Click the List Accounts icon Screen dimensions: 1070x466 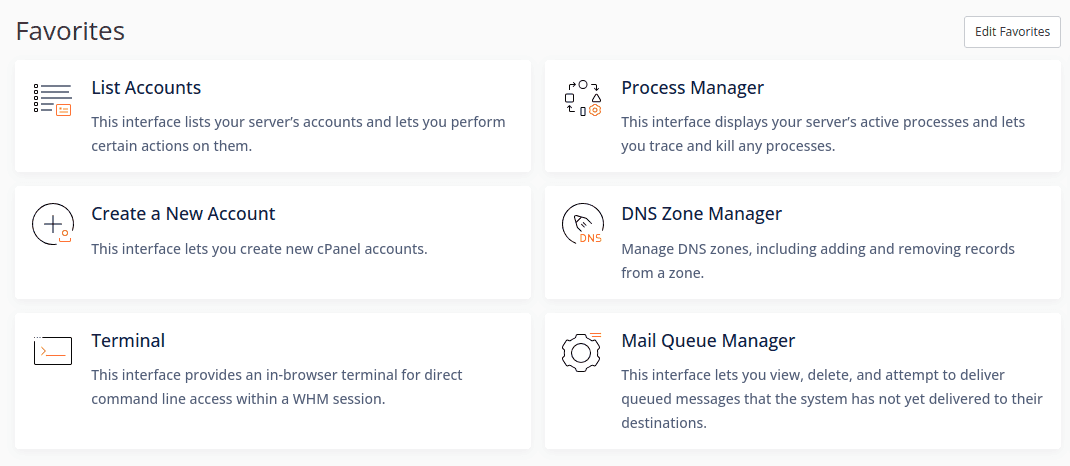pyautogui.click(x=52, y=99)
